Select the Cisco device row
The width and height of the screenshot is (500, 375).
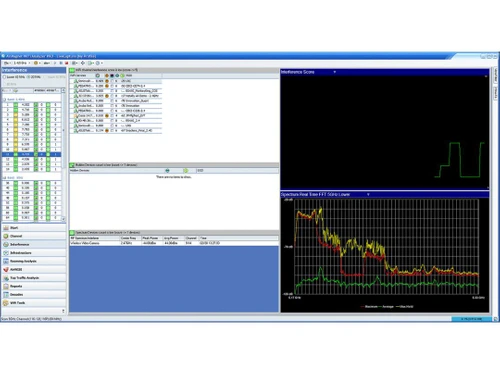coord(116,116)
